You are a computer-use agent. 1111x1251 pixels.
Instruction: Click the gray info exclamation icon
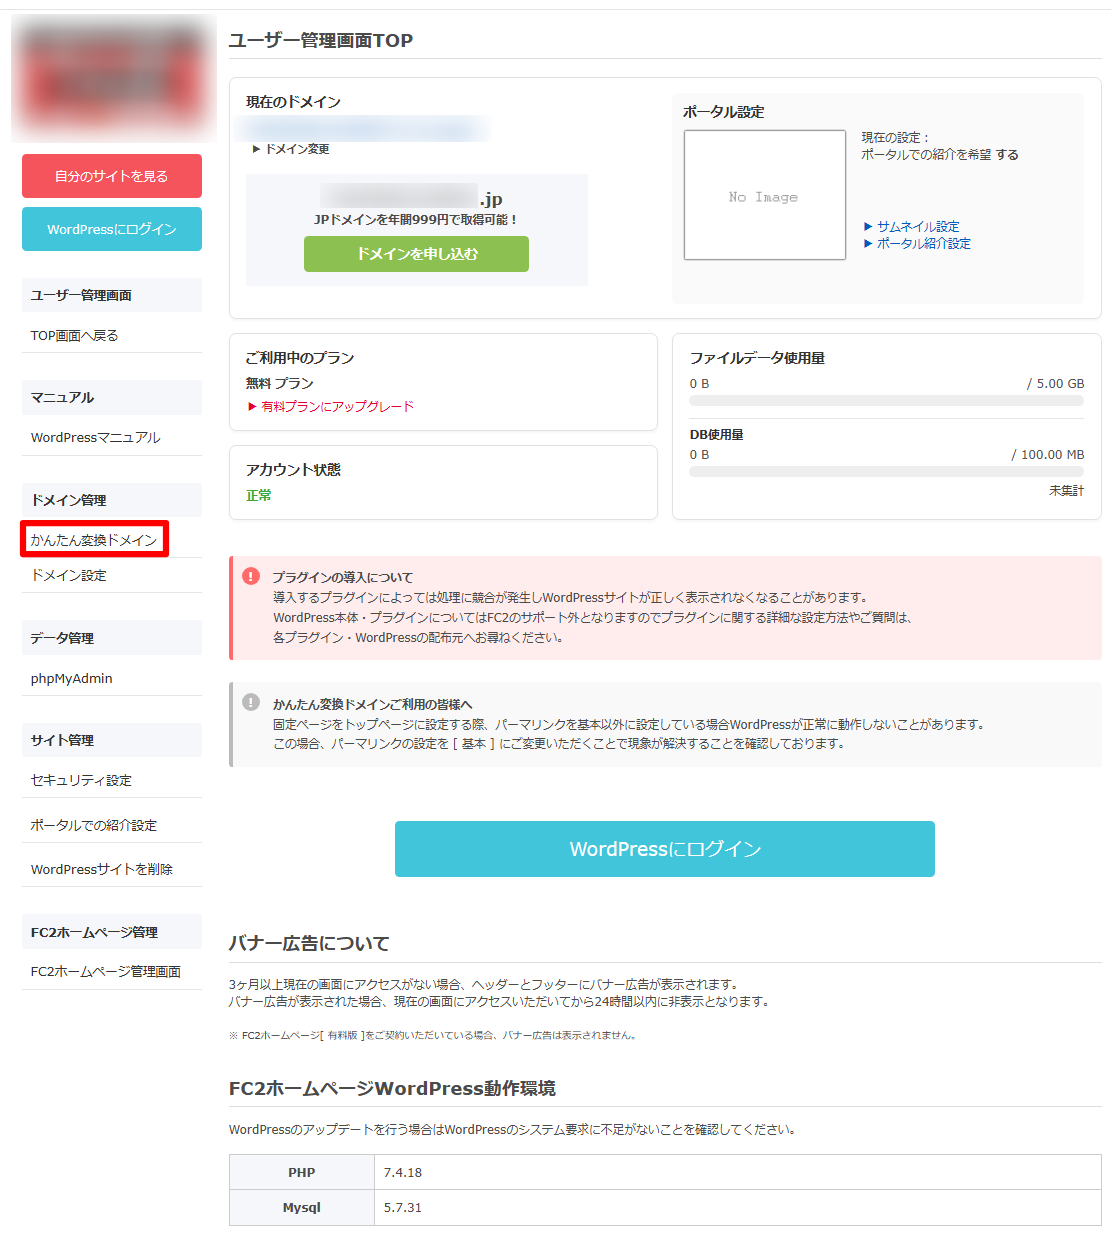tap(251, 702)
